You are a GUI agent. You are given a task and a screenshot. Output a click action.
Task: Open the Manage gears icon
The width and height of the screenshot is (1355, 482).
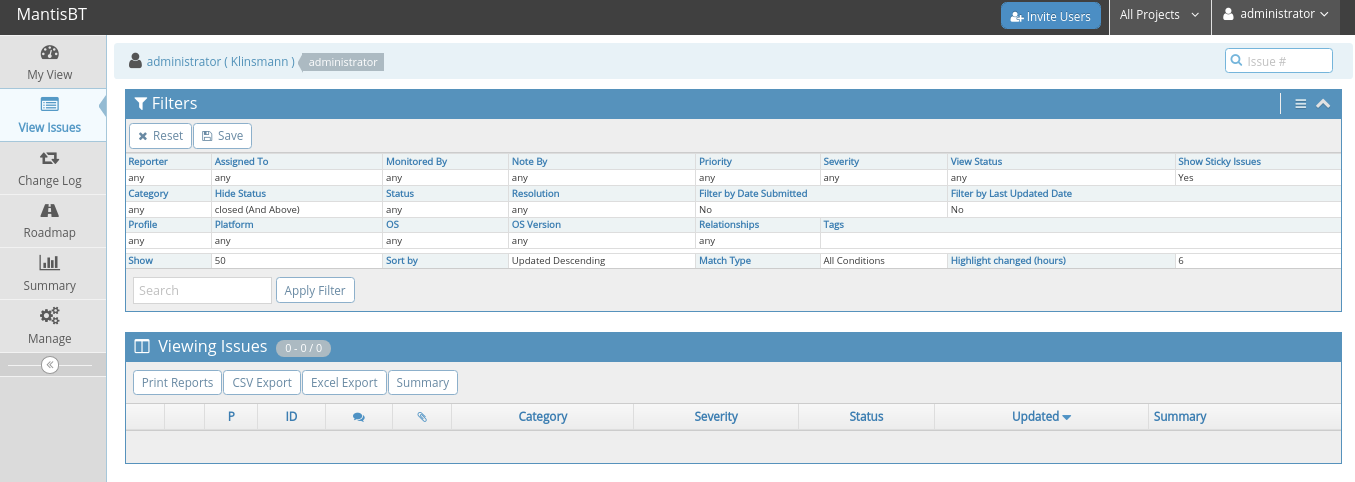coord(50,316)
